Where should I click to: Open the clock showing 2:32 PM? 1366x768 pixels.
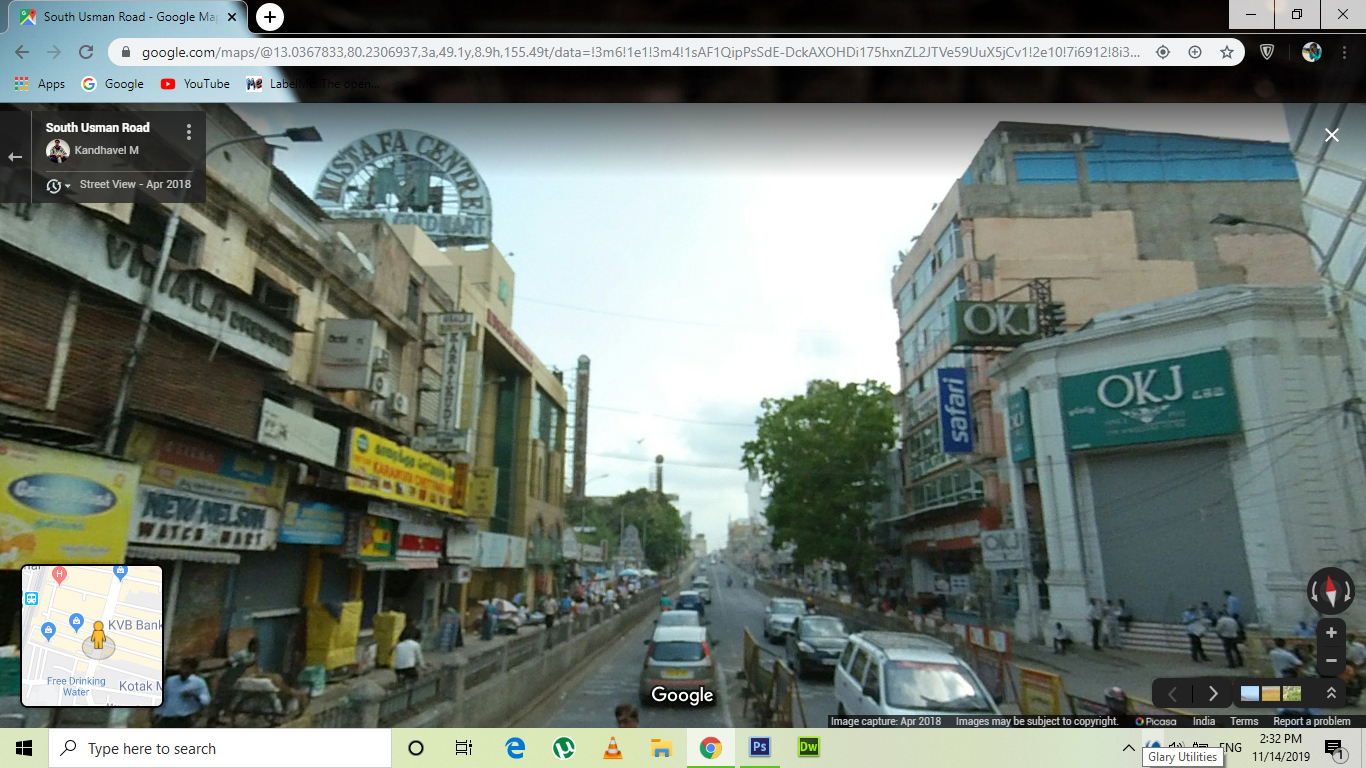1279,748
